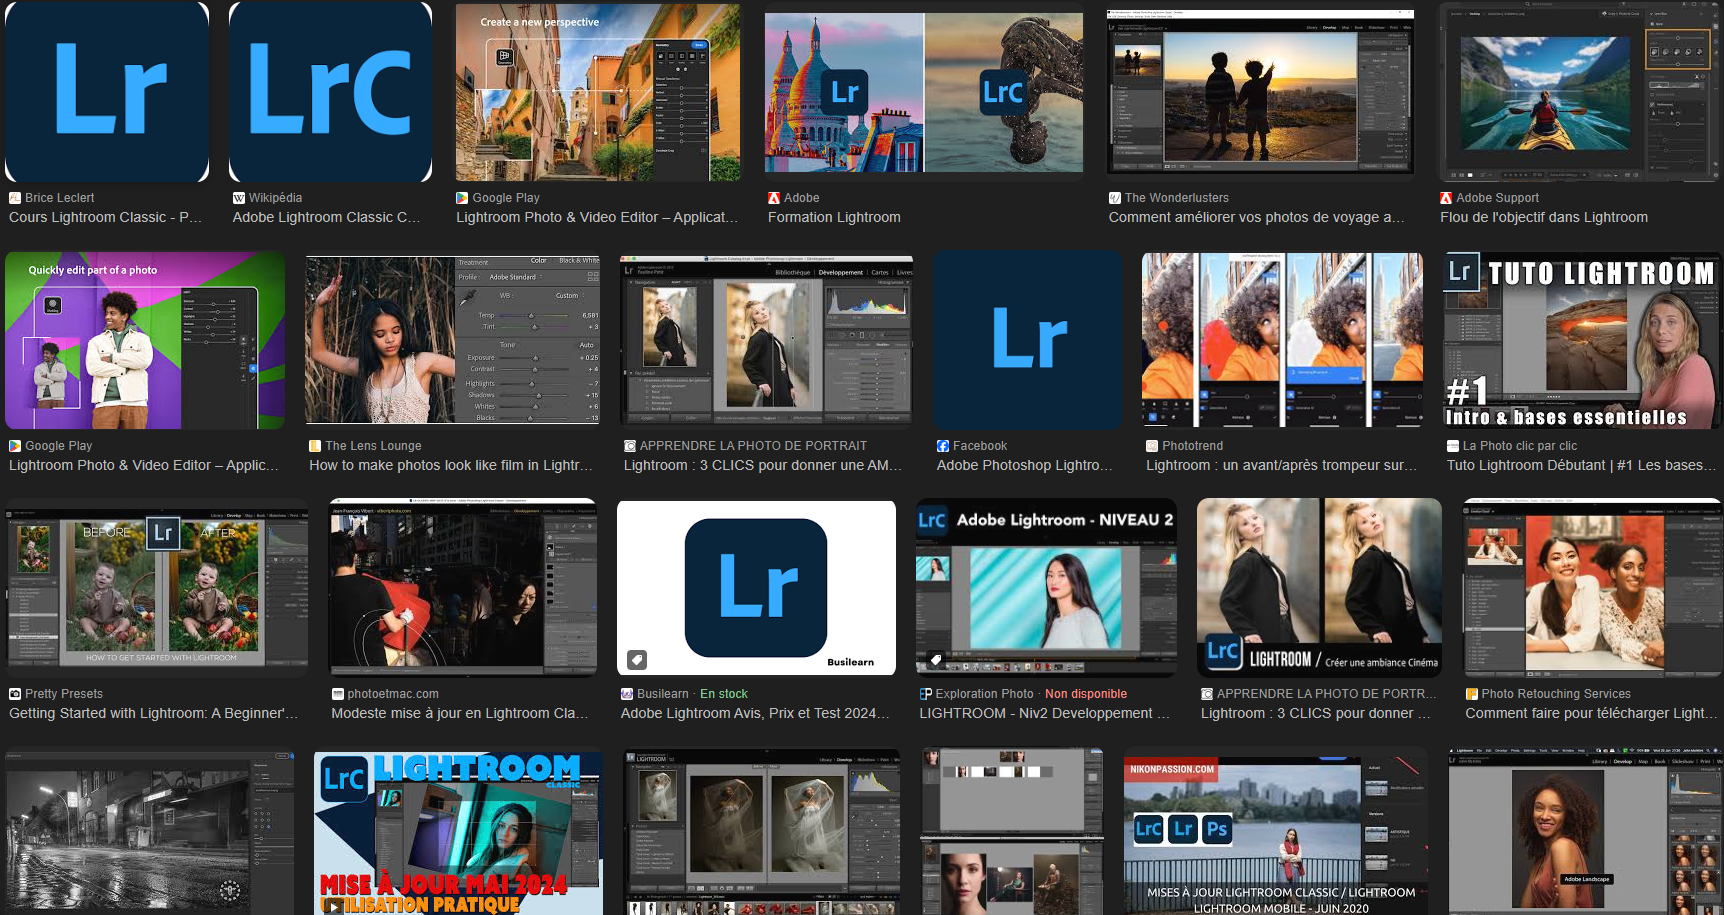The height and width of the screenshot is (915, 1724).
Task: Open 'Adobe Lightroom Avis, Prix et Test 2024' link
Action: click(755, 713)
